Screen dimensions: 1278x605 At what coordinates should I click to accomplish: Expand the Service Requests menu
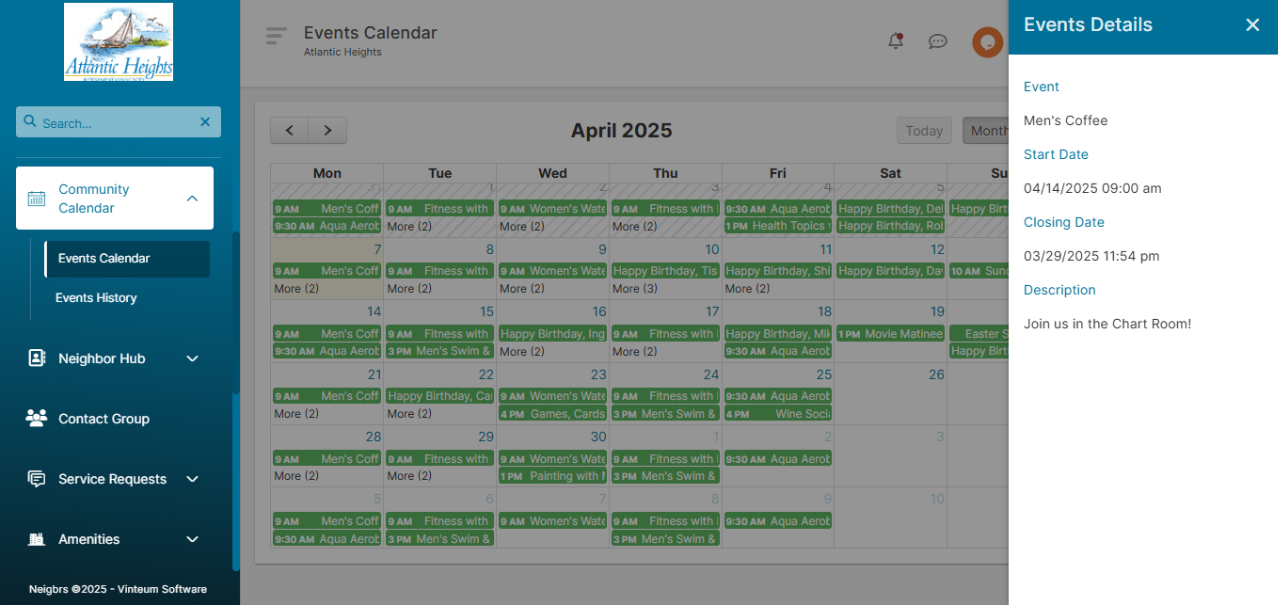(193, 479)
